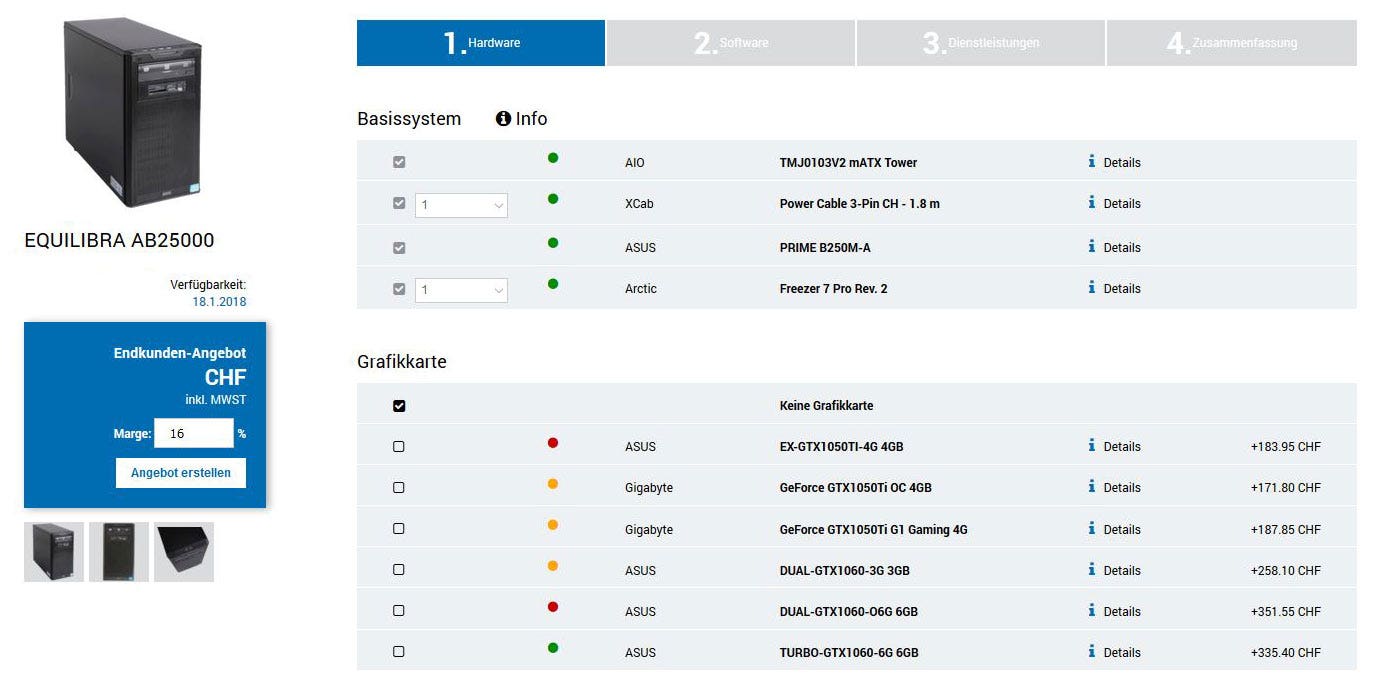The width and height of the screenshot is (1380, 680).
Task: Click orange dot for GeForce GTX1050Ti G1 Gaming
Action: click(x=553, y=525)
